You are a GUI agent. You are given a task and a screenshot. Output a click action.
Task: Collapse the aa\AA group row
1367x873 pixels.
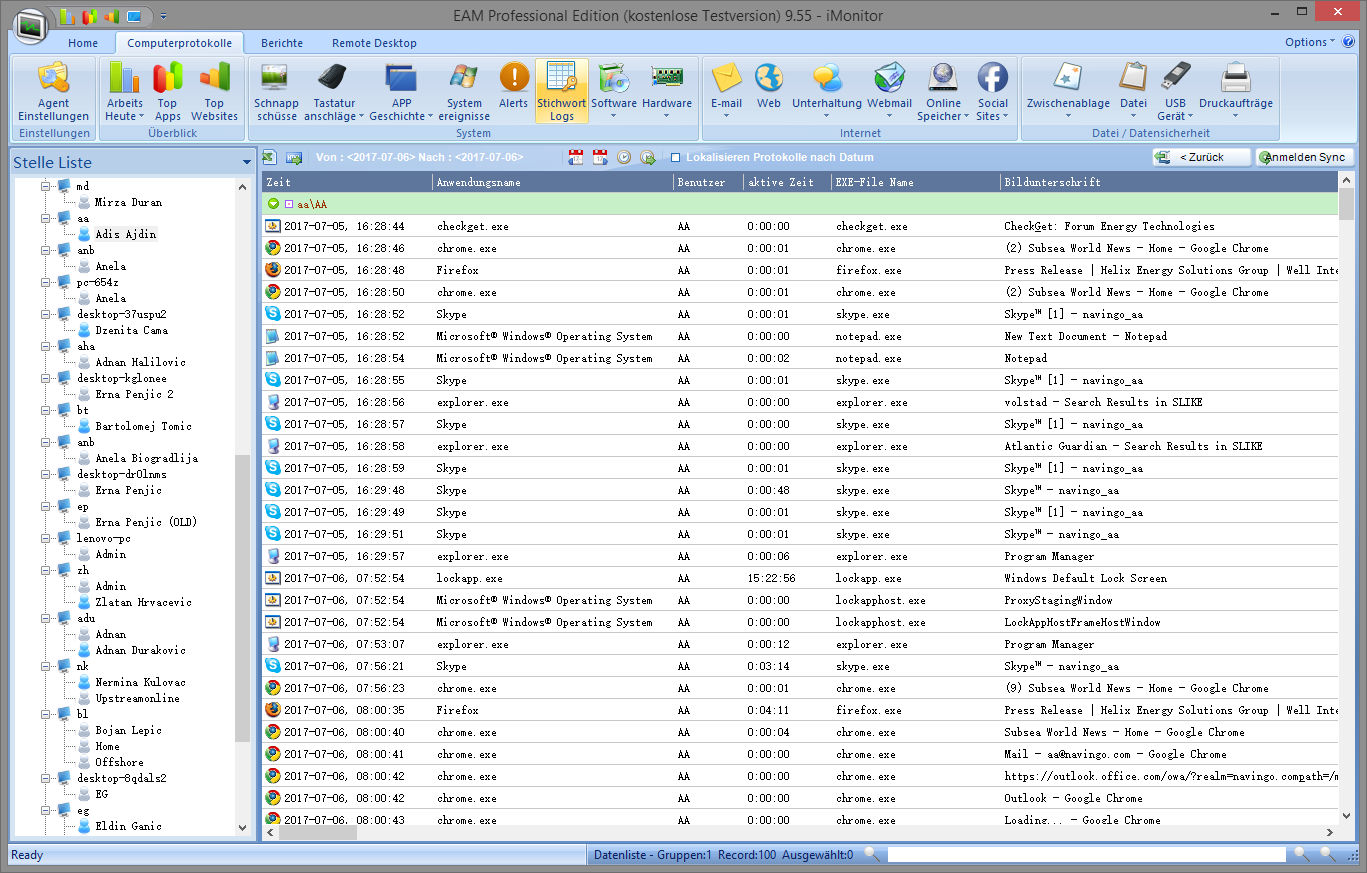click(273, 204)
